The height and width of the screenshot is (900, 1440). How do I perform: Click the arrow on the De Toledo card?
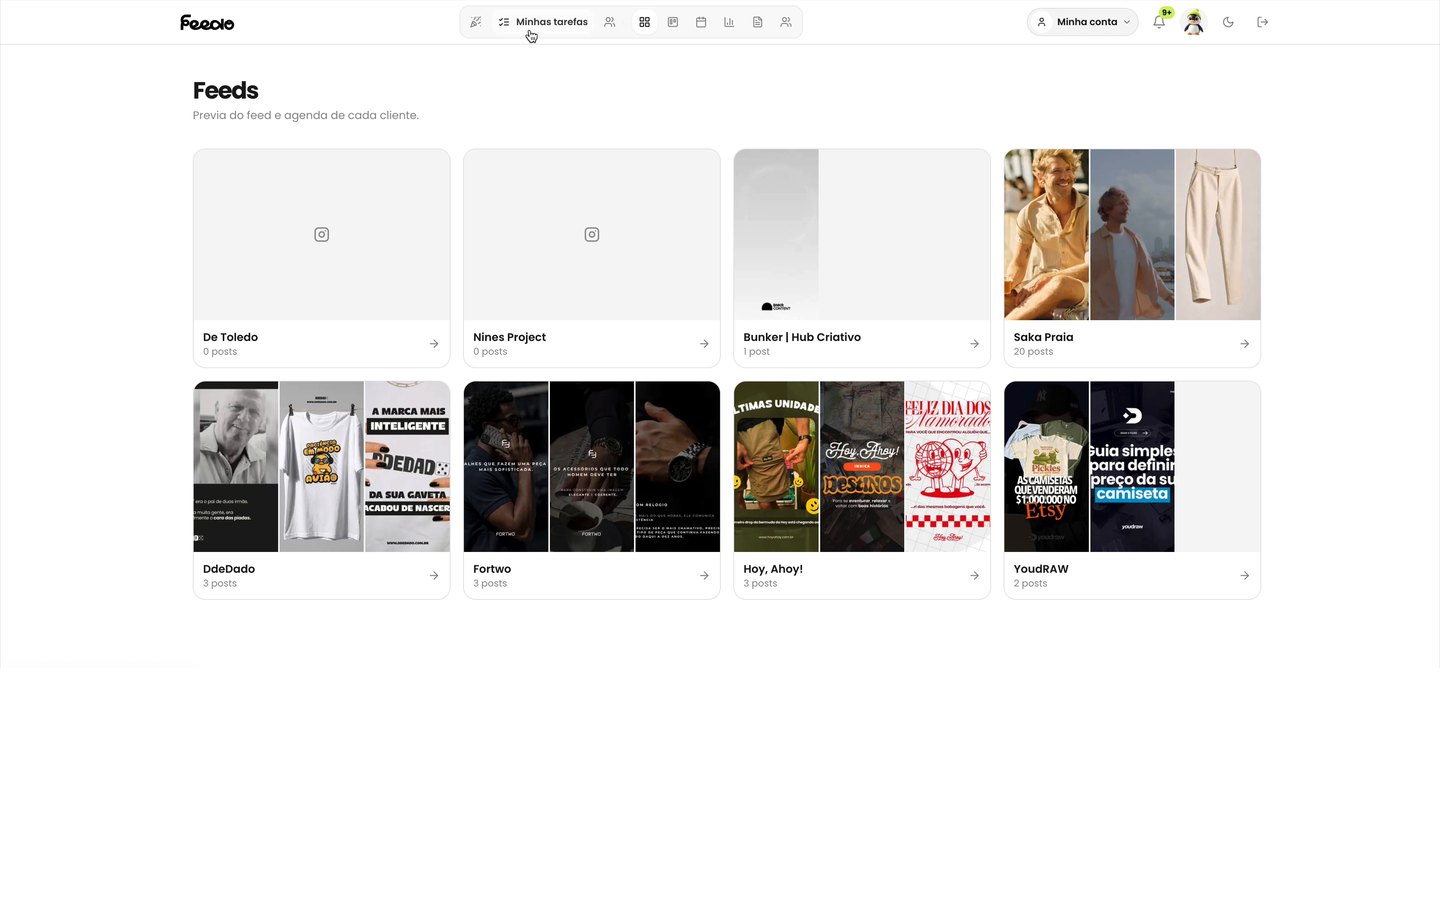tap(434, 344)
